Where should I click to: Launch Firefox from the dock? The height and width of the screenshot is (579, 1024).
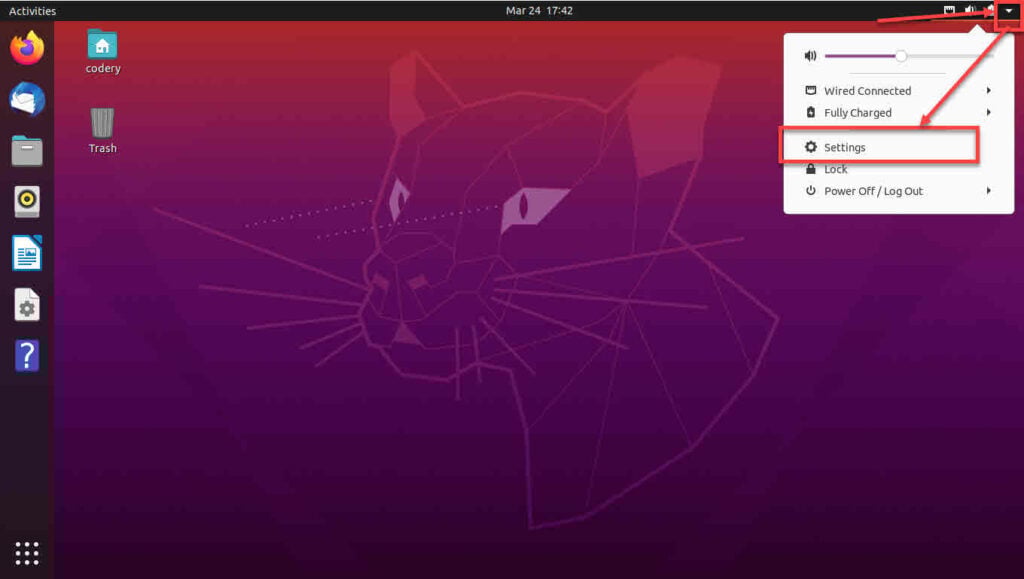pyautogui.click(x=27, y=48)
